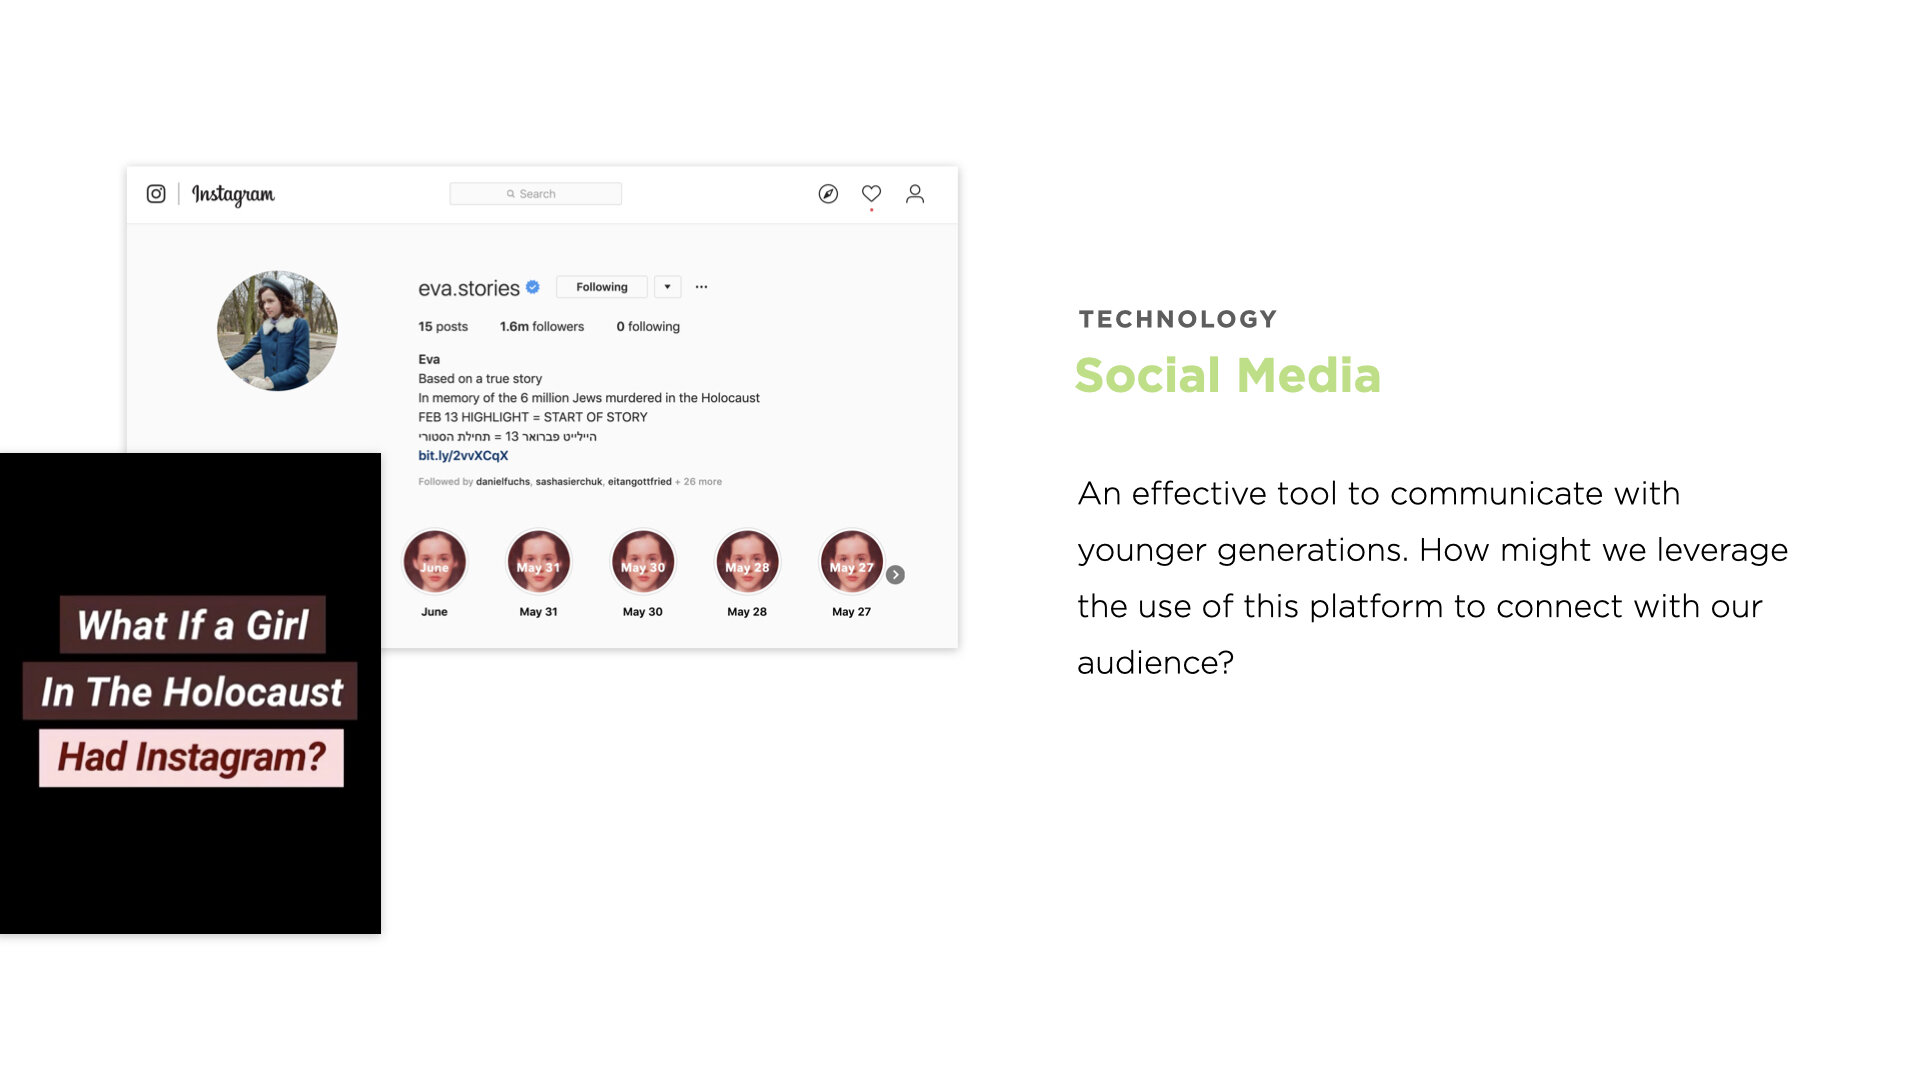Open the May 28 story highlight
This screenshot has height=1080, width=1920.
pyautogui.click(x=747, y=562)
